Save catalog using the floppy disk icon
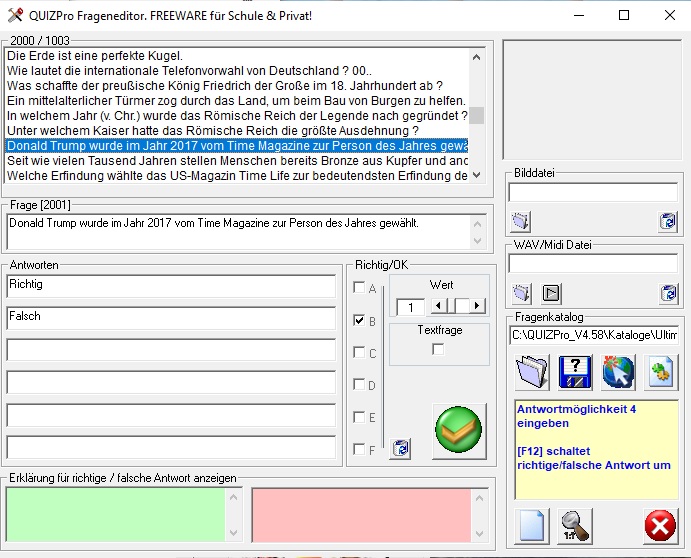 [x=575, y=371]
